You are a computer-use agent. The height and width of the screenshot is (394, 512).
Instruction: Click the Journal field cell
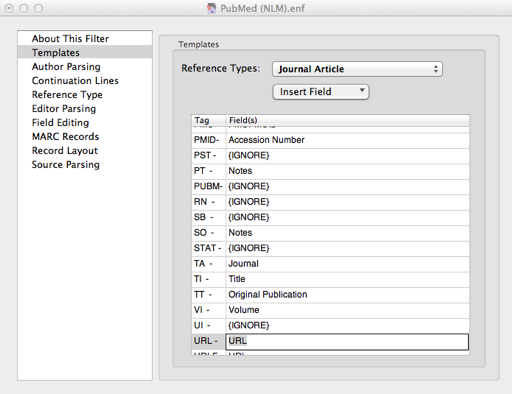click(x=348, y=264)
